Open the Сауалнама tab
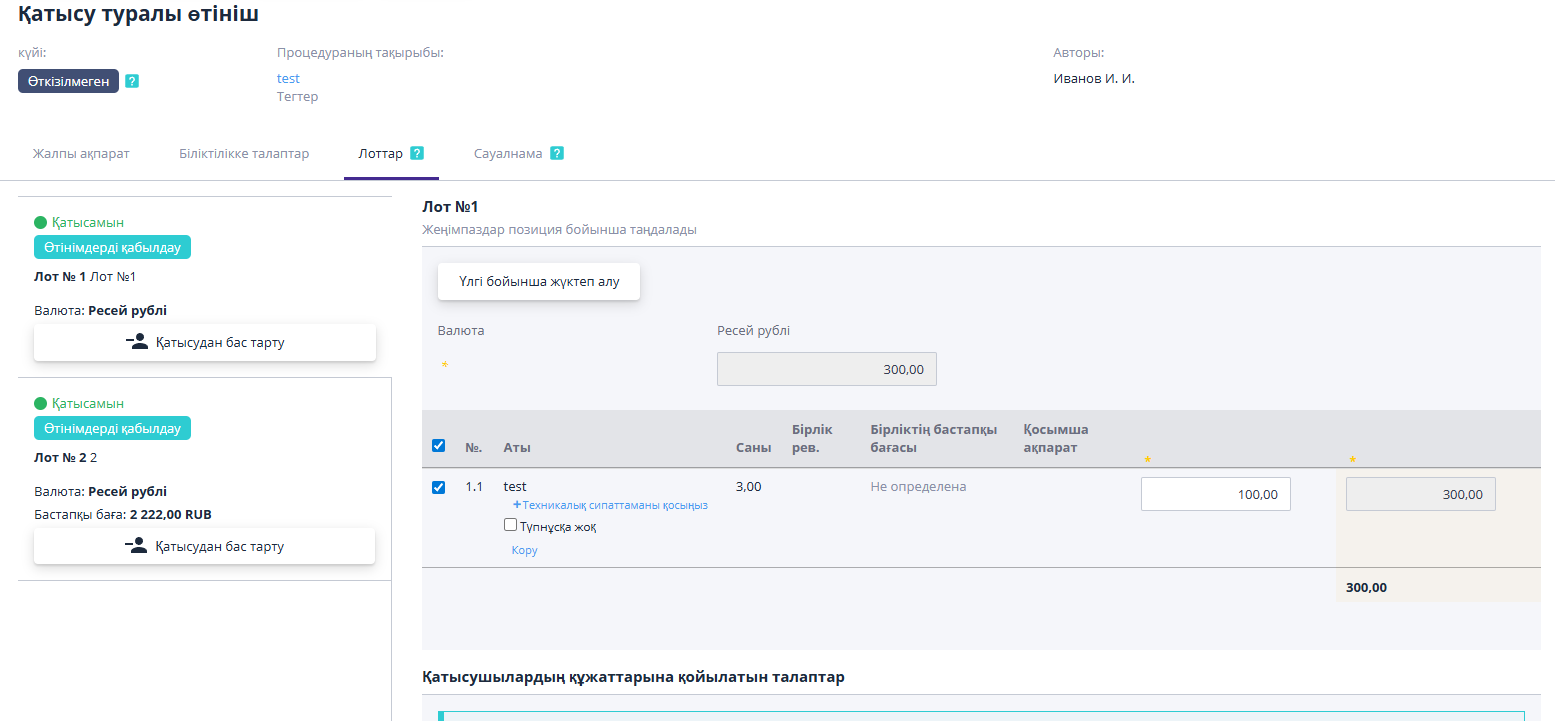This screenshot has width=1555, height=721. coord(508,154)
